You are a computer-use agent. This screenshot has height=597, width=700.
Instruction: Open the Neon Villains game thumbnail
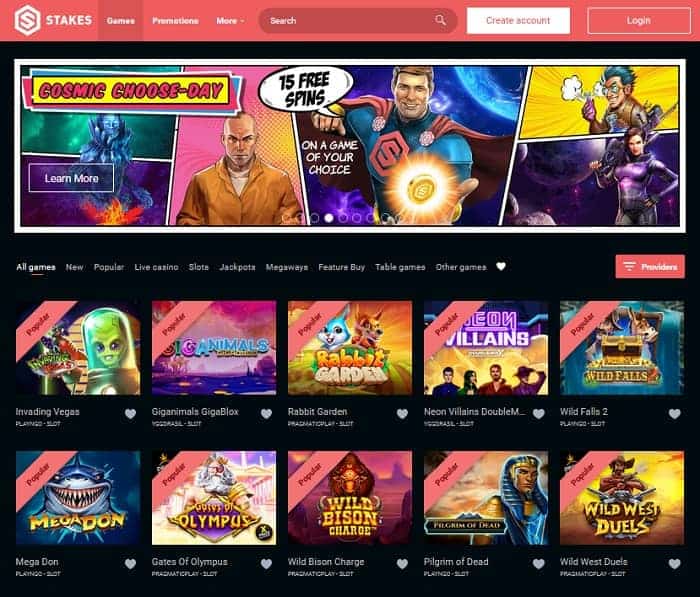coord(486,348)
